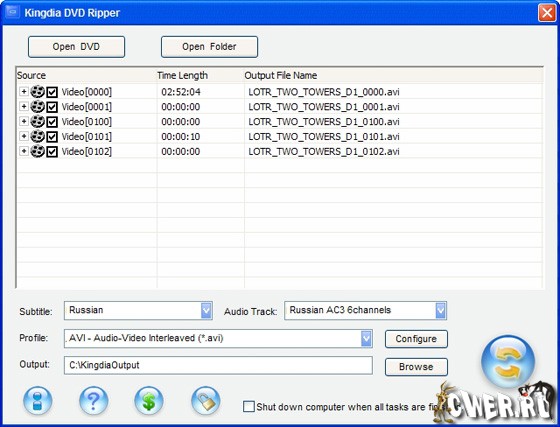Click the Open DVD button
Image resolution: width=560 pixels, height=427 pixels.
click(x=76, y=47)
